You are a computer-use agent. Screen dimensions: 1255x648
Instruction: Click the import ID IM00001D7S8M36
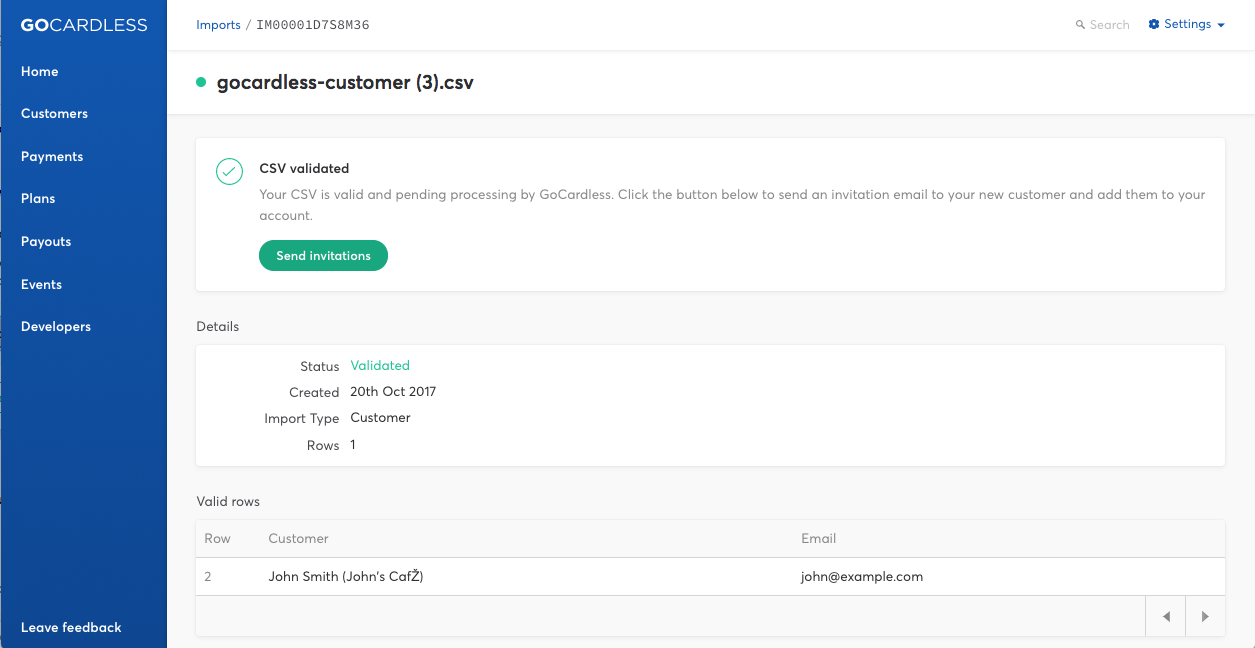(x=313, y=25)
